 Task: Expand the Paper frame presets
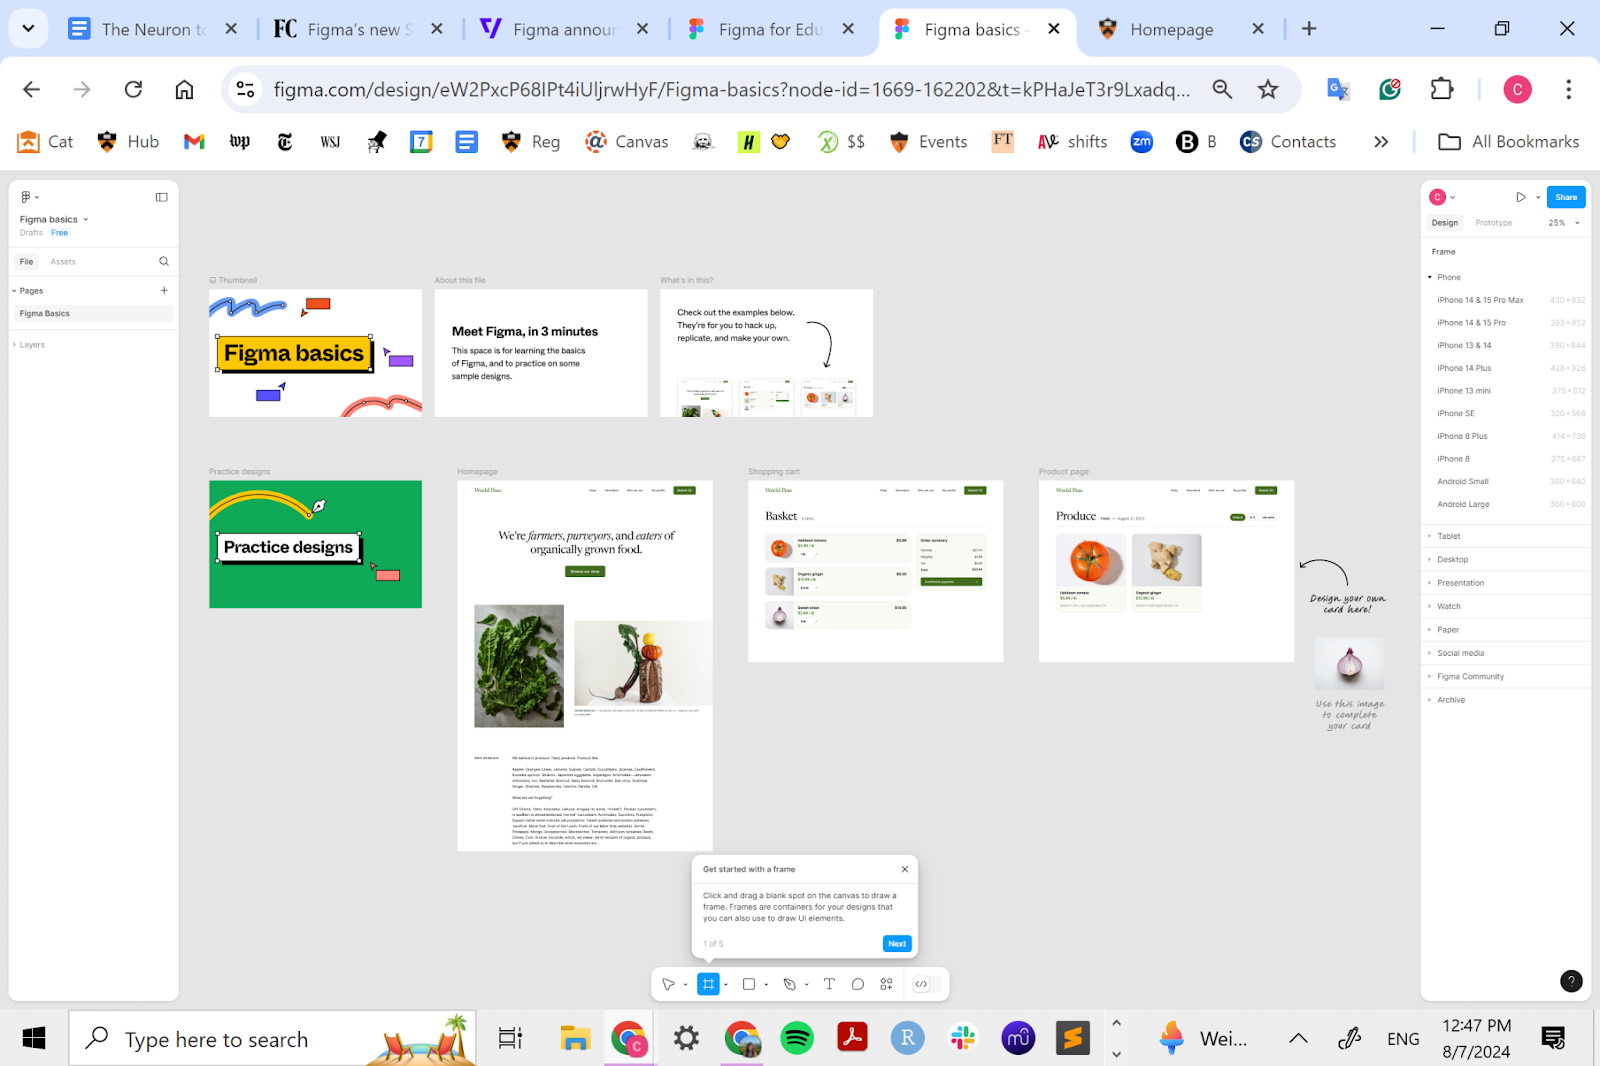point(1430,630)
